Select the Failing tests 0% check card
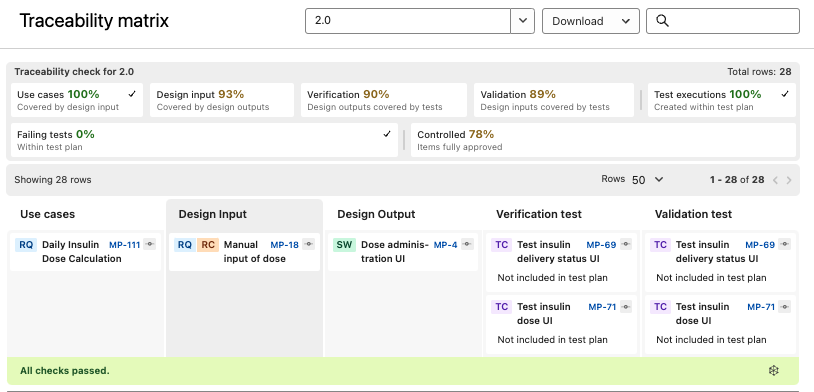This screenshot has width=814, height=392. [204, 140]
